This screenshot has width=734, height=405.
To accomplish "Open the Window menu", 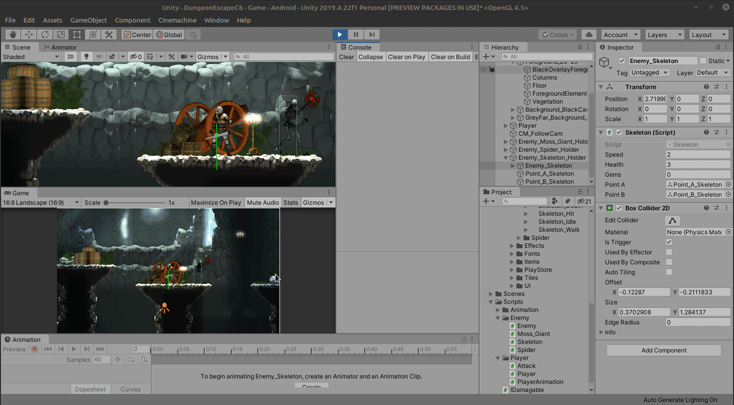I will (217, 20).
